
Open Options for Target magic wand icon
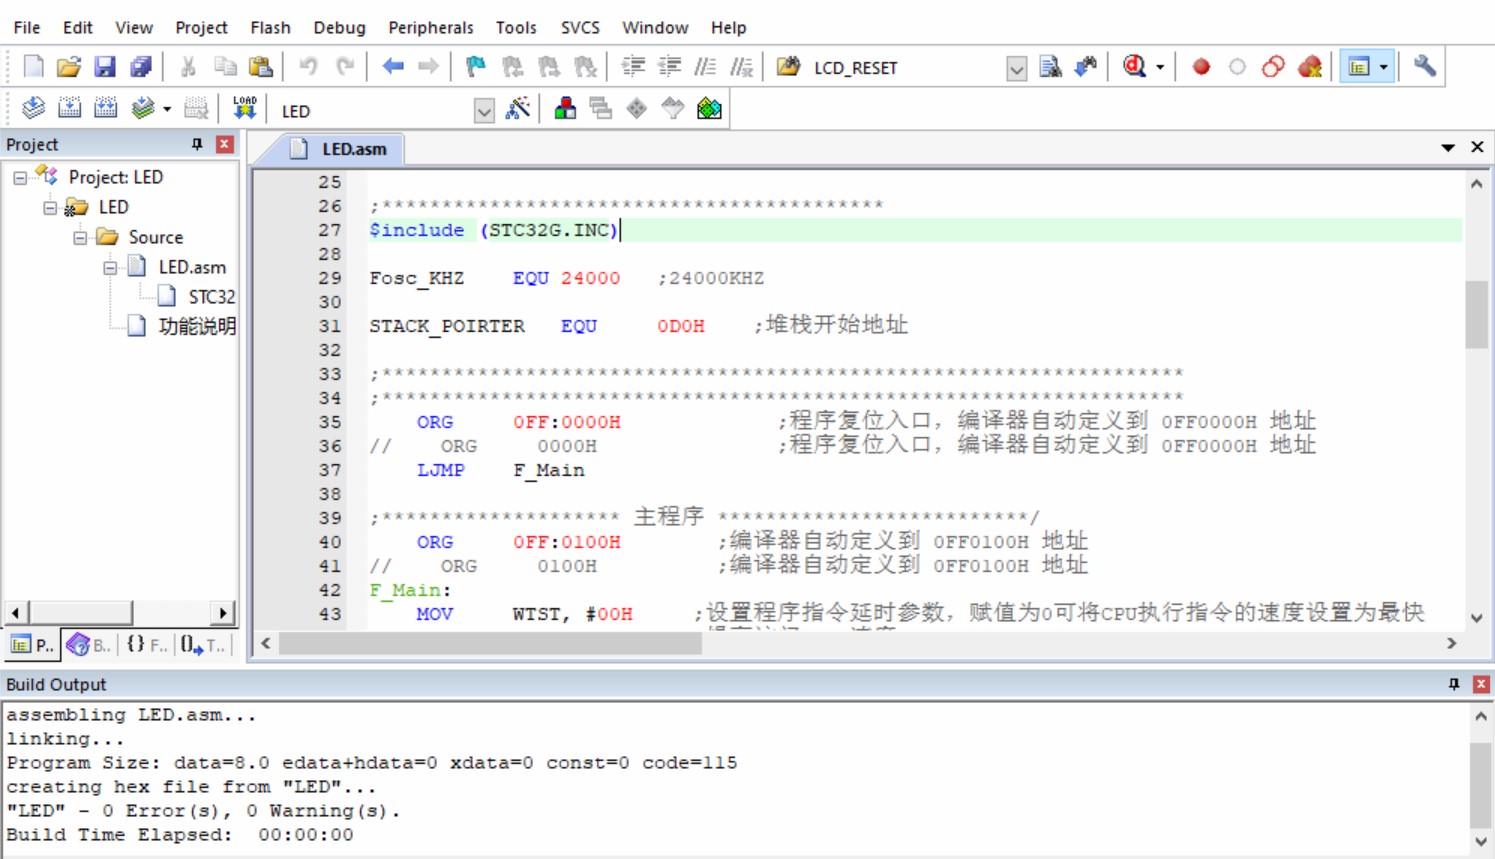click(x=518, y=109)
